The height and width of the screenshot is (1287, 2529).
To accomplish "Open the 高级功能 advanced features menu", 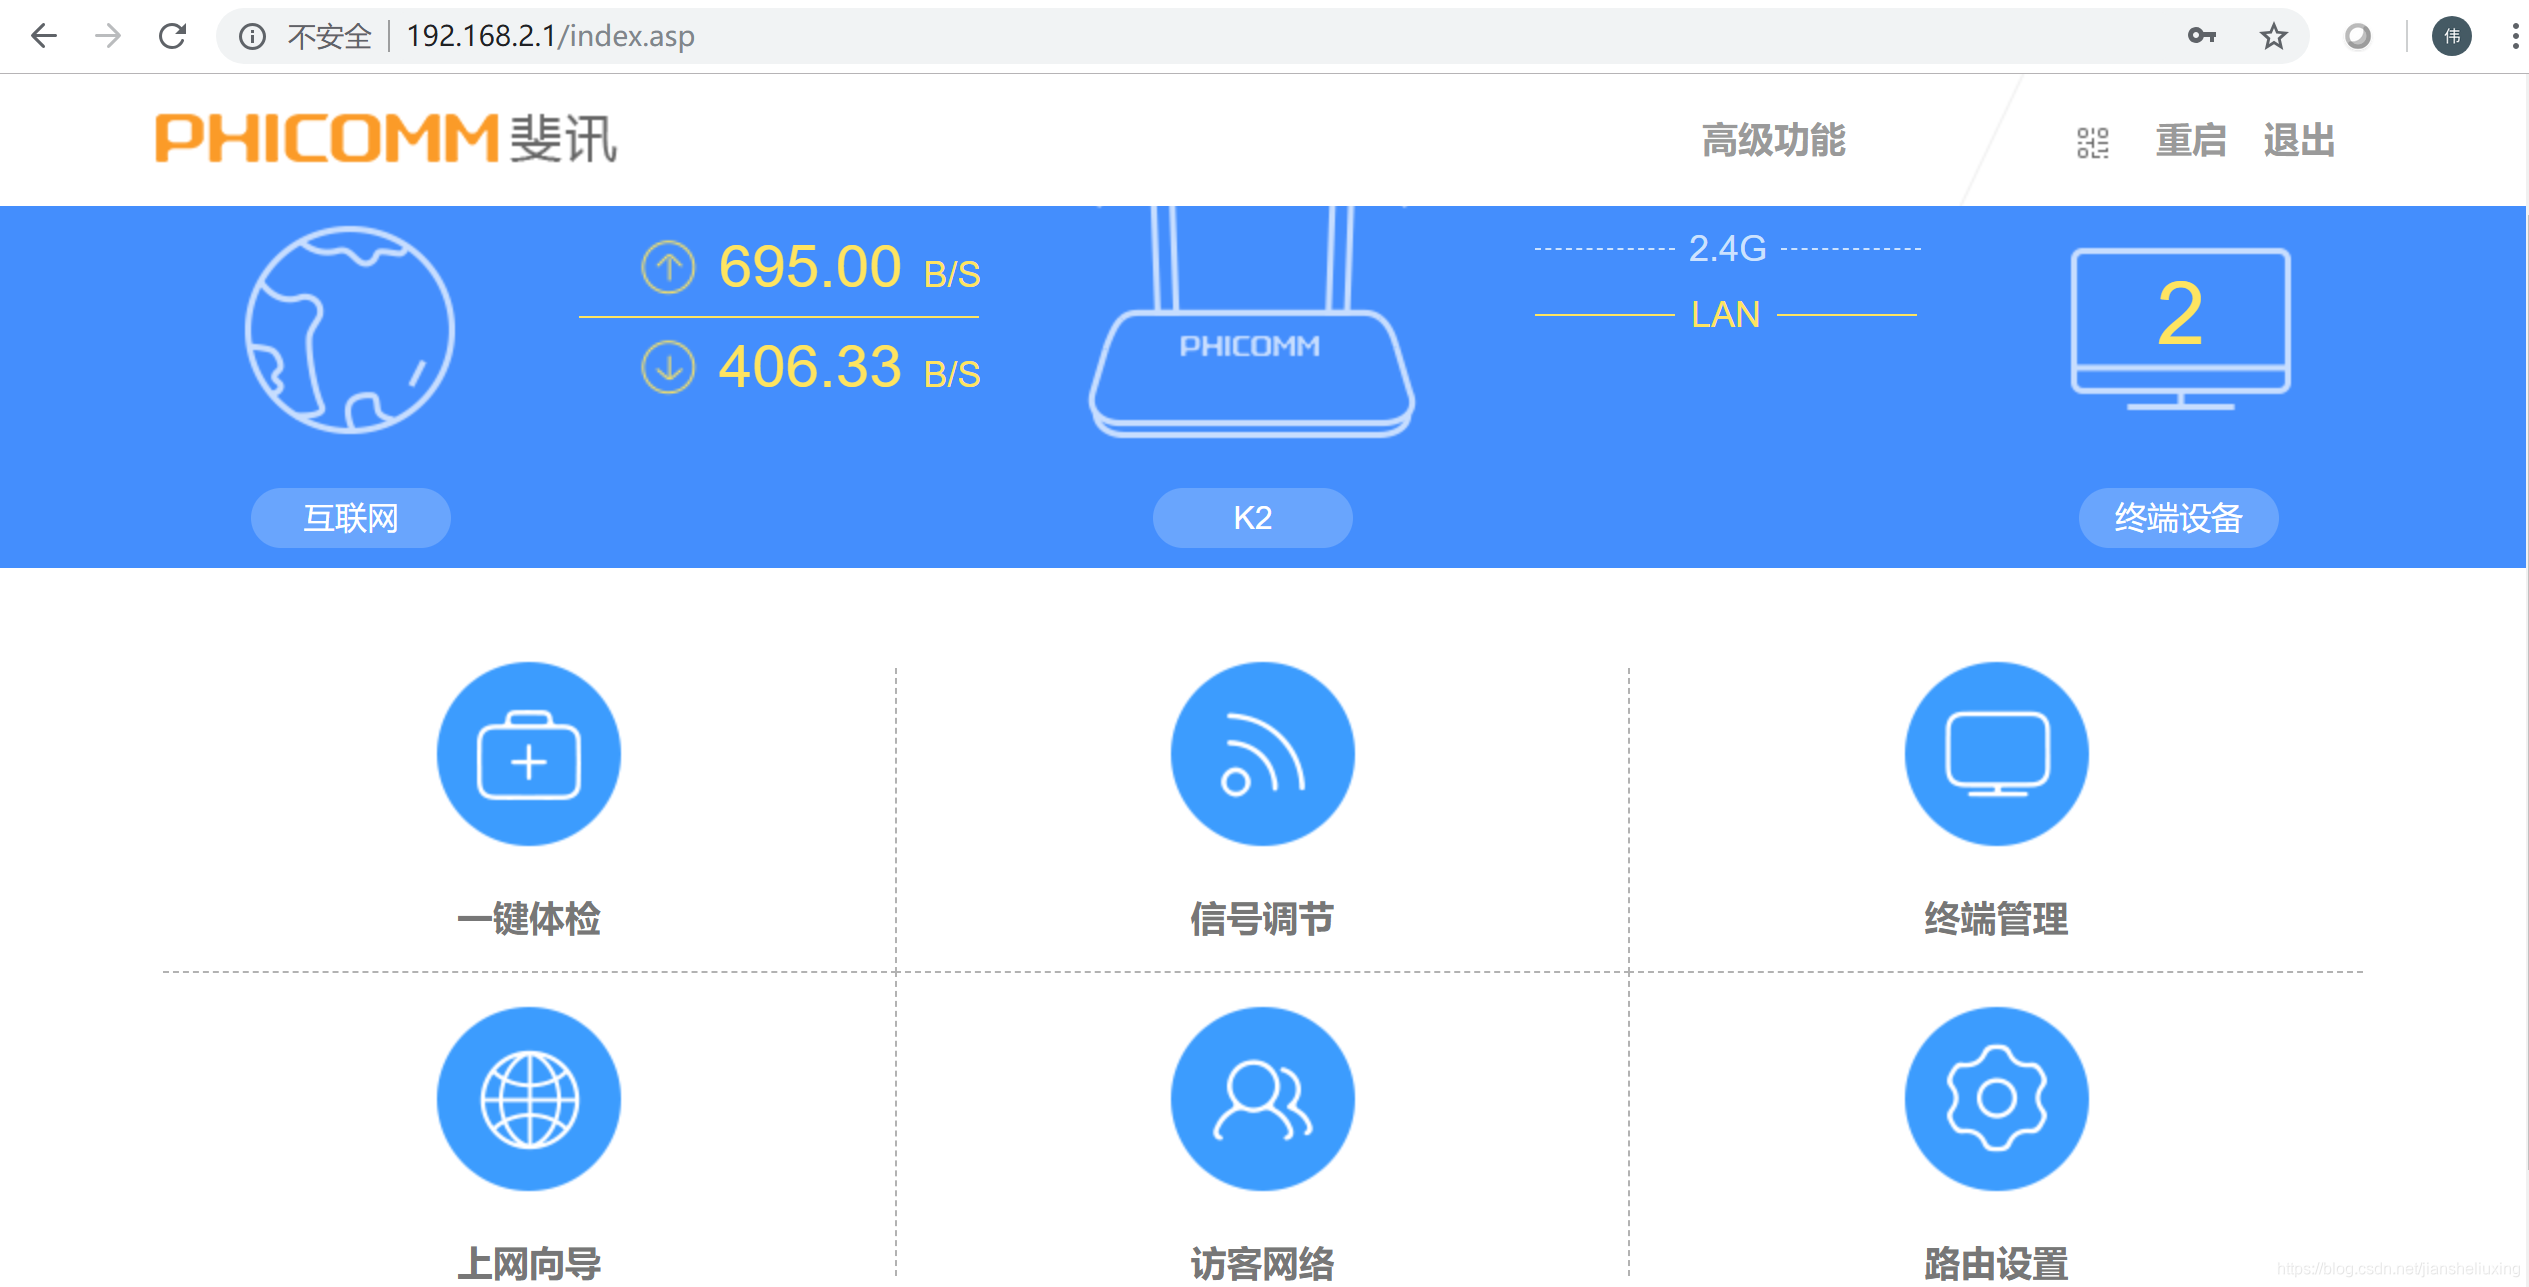I will [1773, 140].
